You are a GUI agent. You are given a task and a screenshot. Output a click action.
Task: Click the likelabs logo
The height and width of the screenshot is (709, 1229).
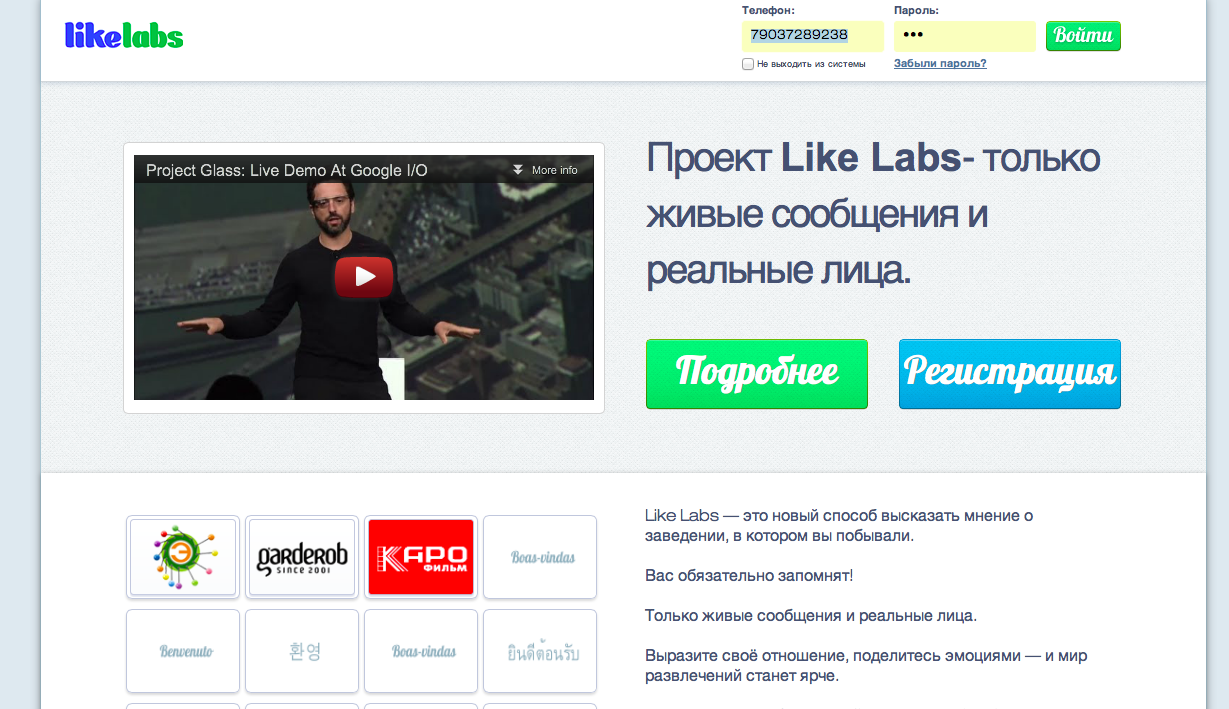[x=124, y=36]
